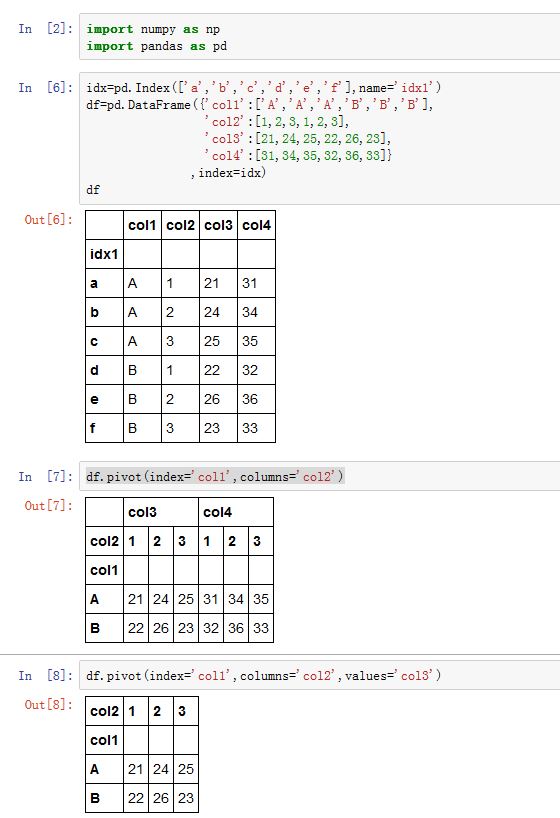Click row index 'a' in Out[6] table
The height and width of the screenshot is (818, 560).
[x=104, y=283]
